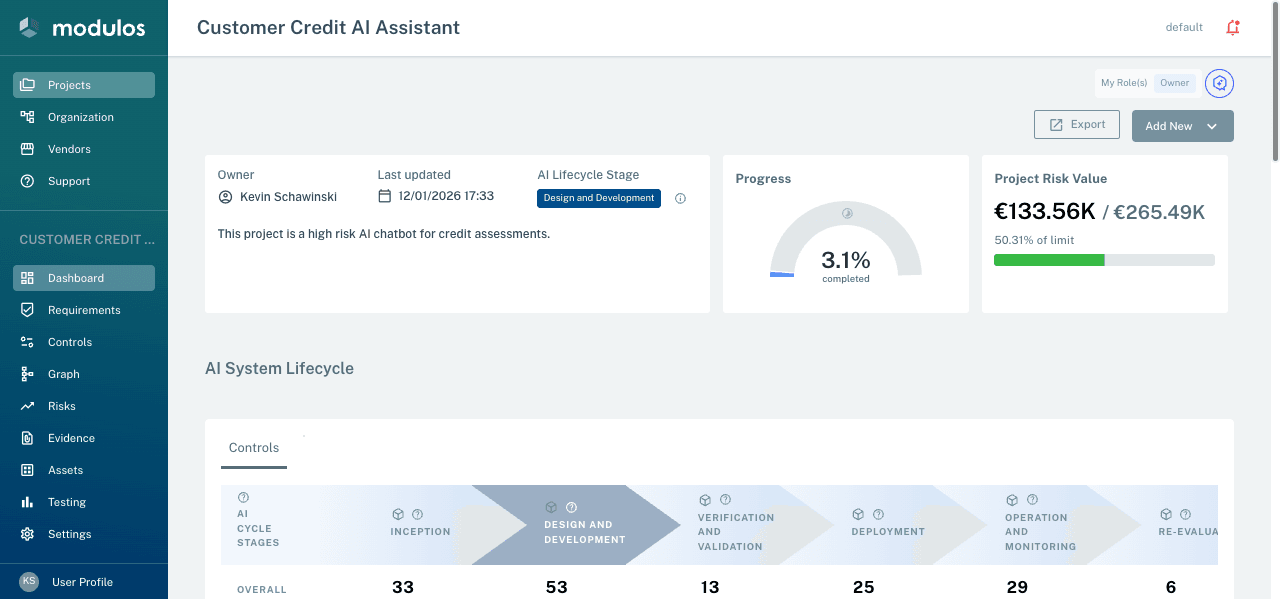This screenshot has height=599, width=1280.
Task: Select the Assets sidebar icon
Action: [31, 469]
